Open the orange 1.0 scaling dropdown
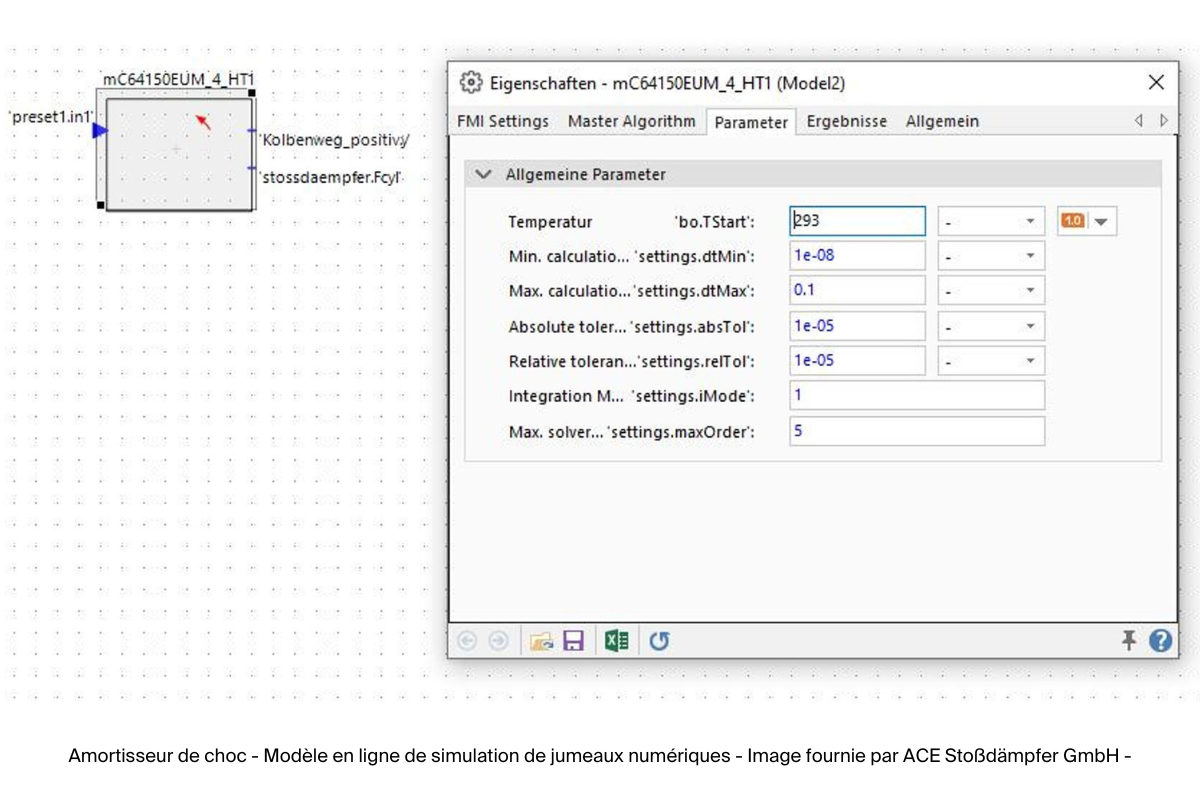Screen dimensions: 1200x800 point(1100,221)
